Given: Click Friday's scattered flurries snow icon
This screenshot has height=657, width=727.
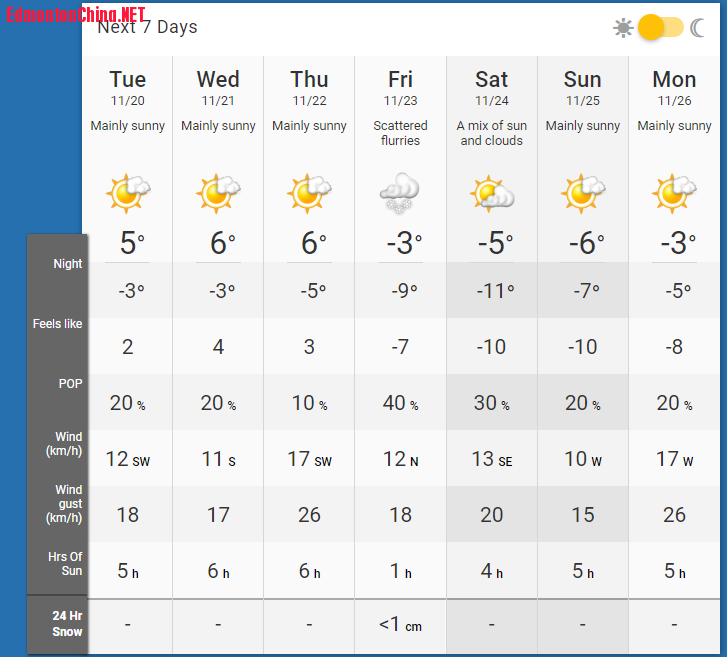Looking at the screenshot, I should pos(400,192).
